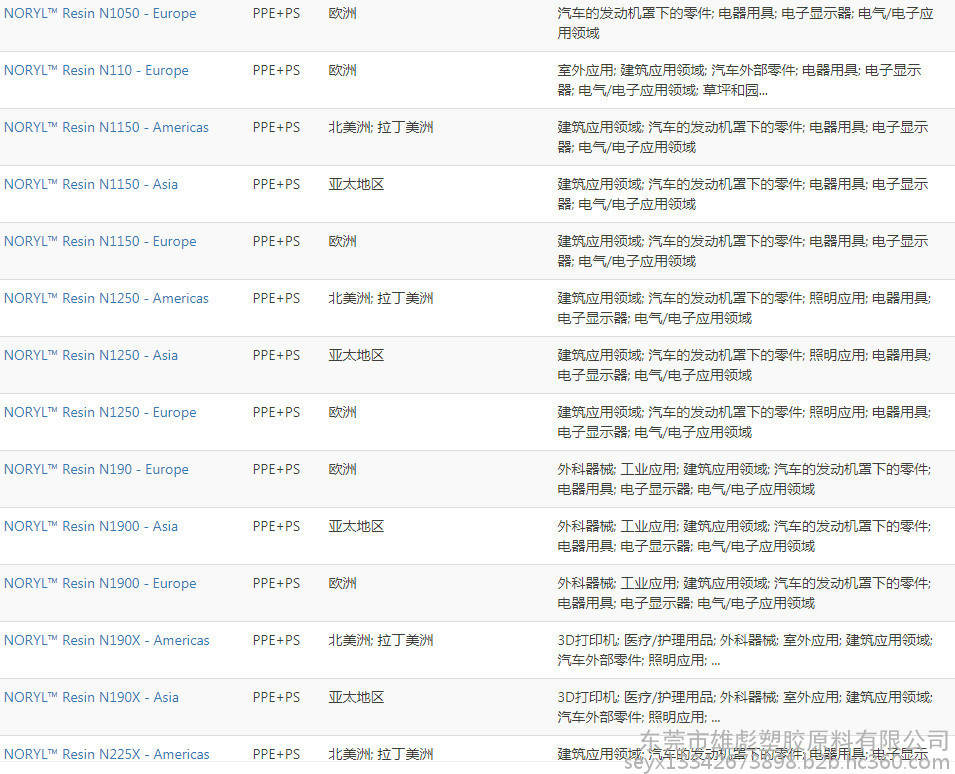Click applications text of N1250 Asia row

744,365
